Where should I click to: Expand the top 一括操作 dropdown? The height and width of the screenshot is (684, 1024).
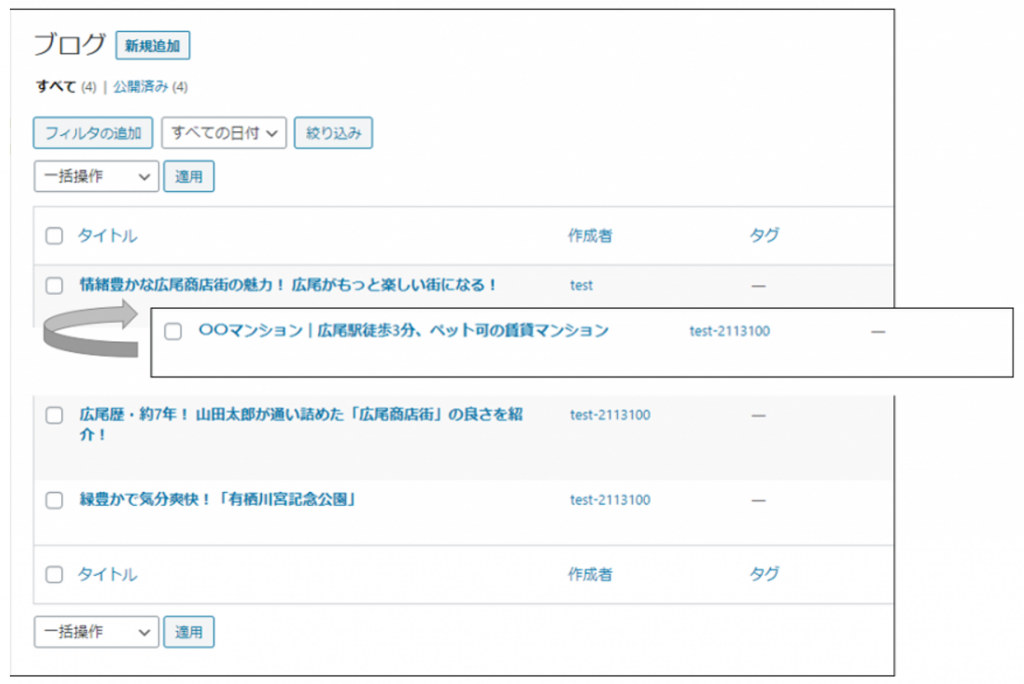tap(96, 176)
